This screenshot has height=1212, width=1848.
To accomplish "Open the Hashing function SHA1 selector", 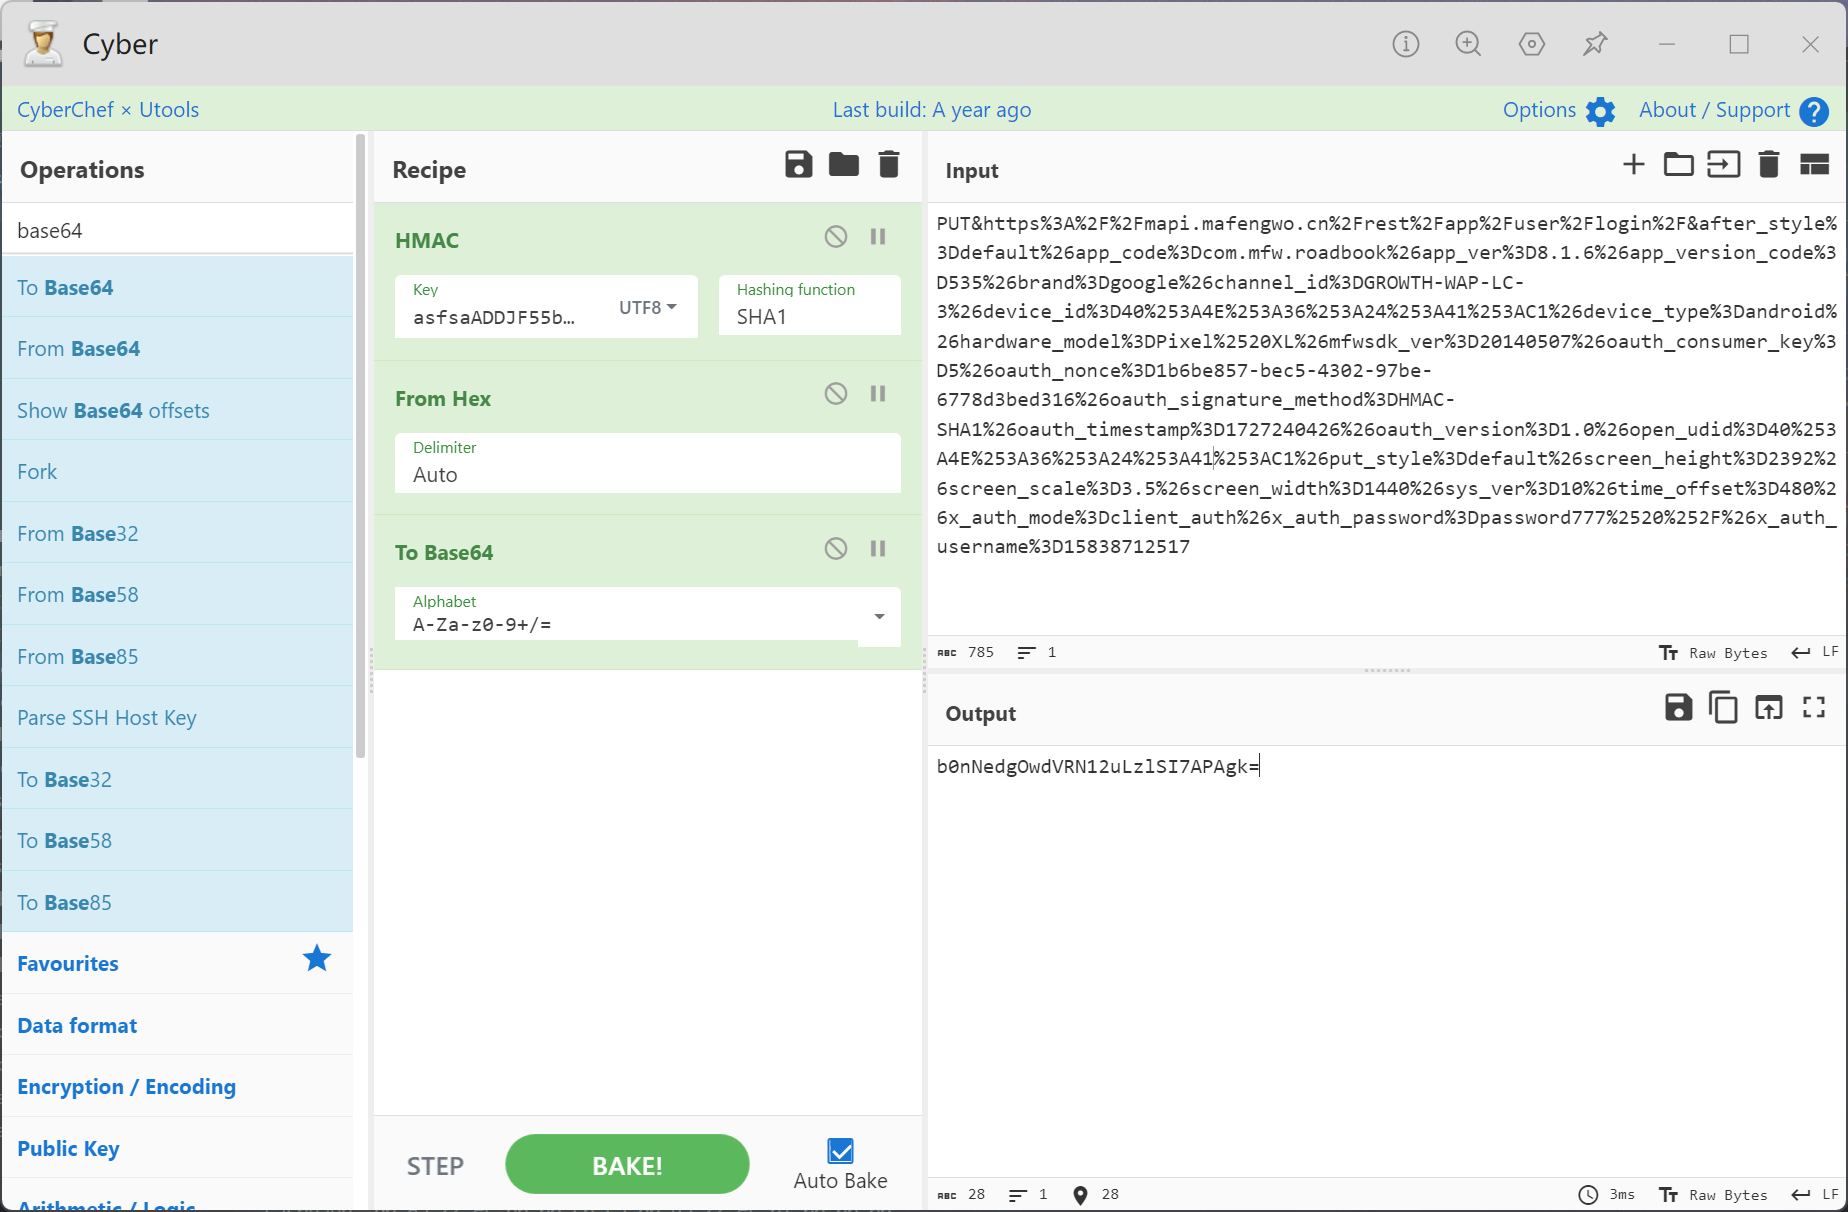I will [810, 306].
